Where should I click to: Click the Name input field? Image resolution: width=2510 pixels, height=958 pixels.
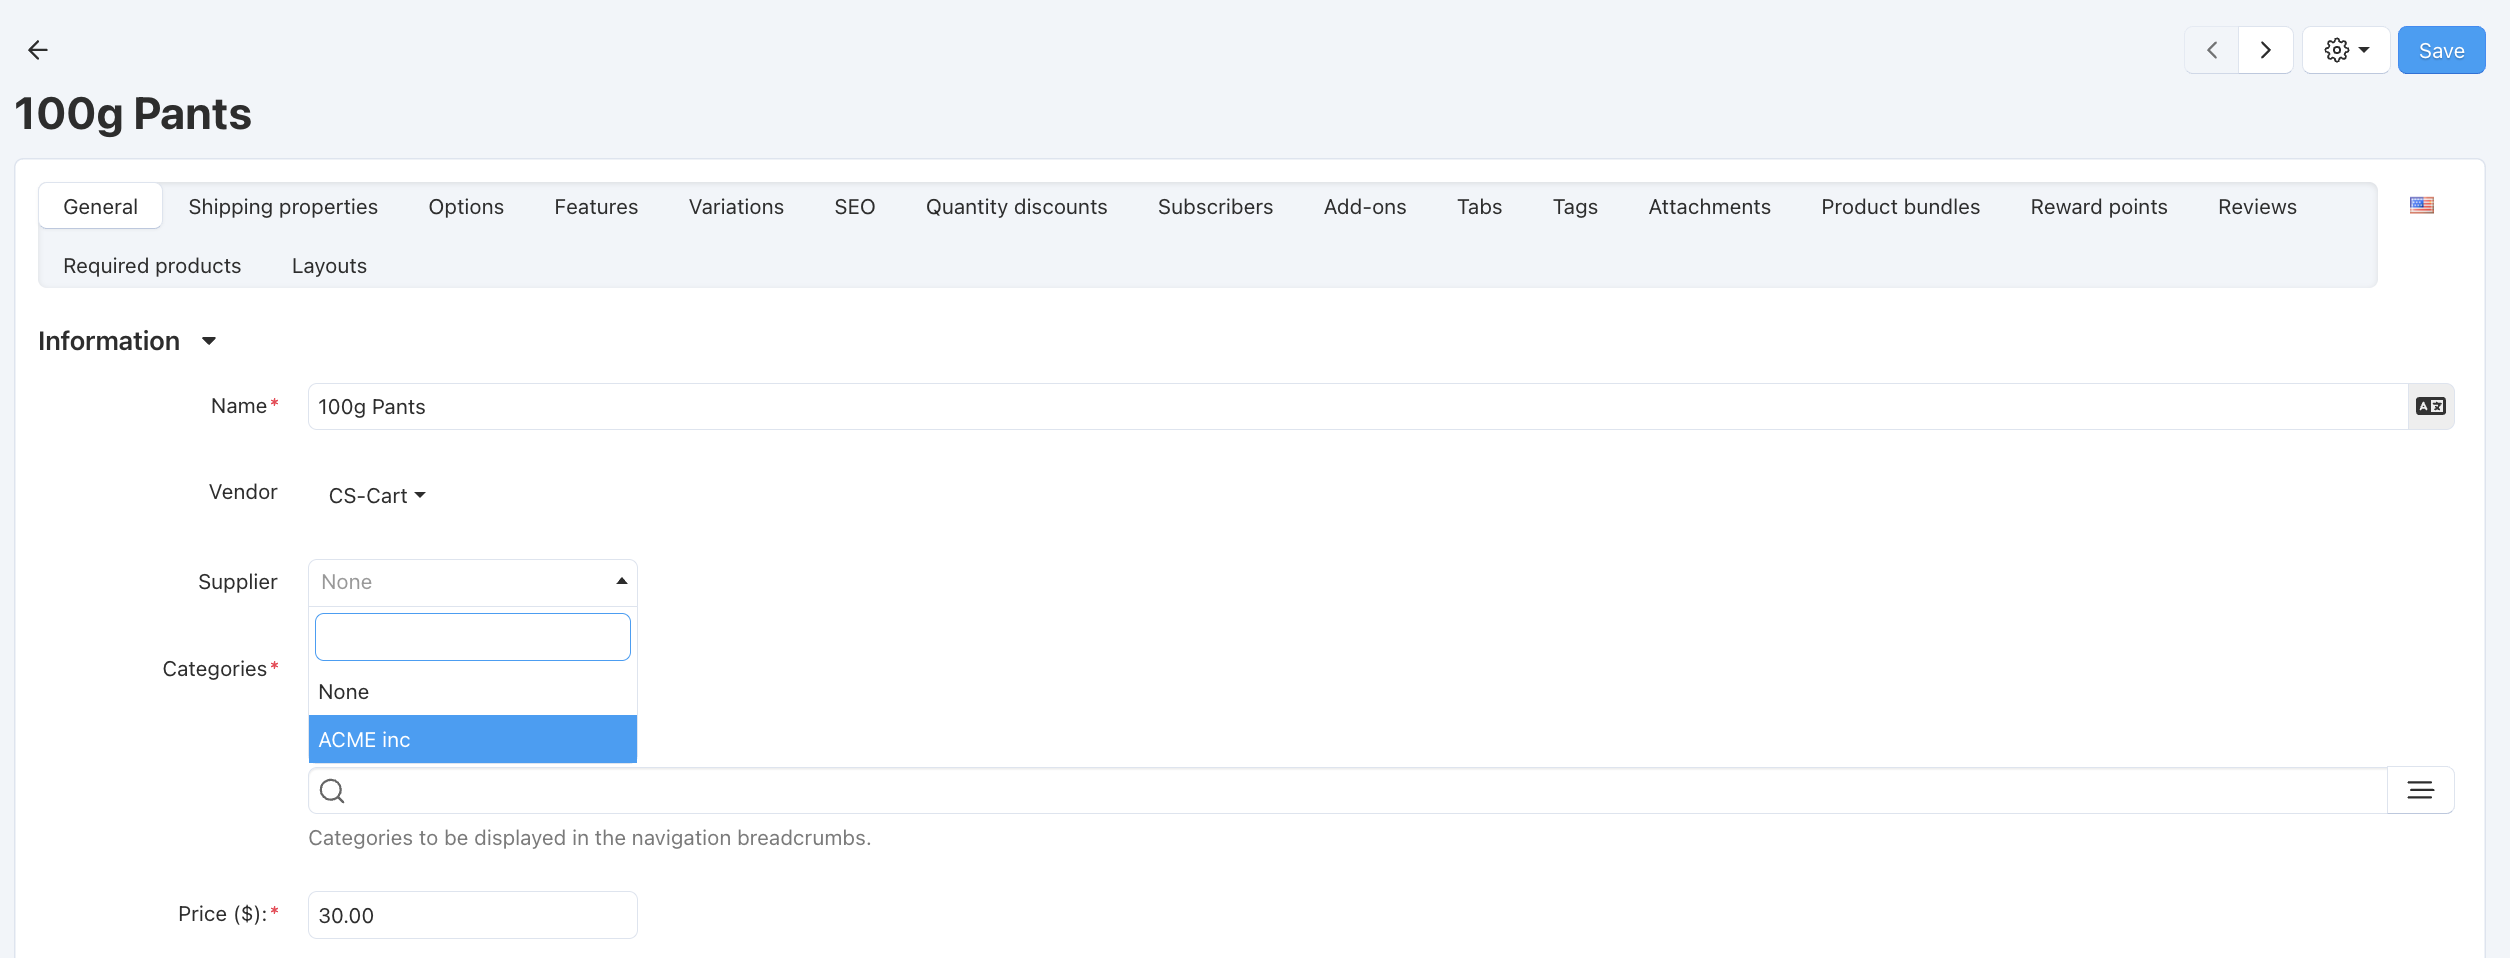pyautogui.click(x=1358, y=406)
